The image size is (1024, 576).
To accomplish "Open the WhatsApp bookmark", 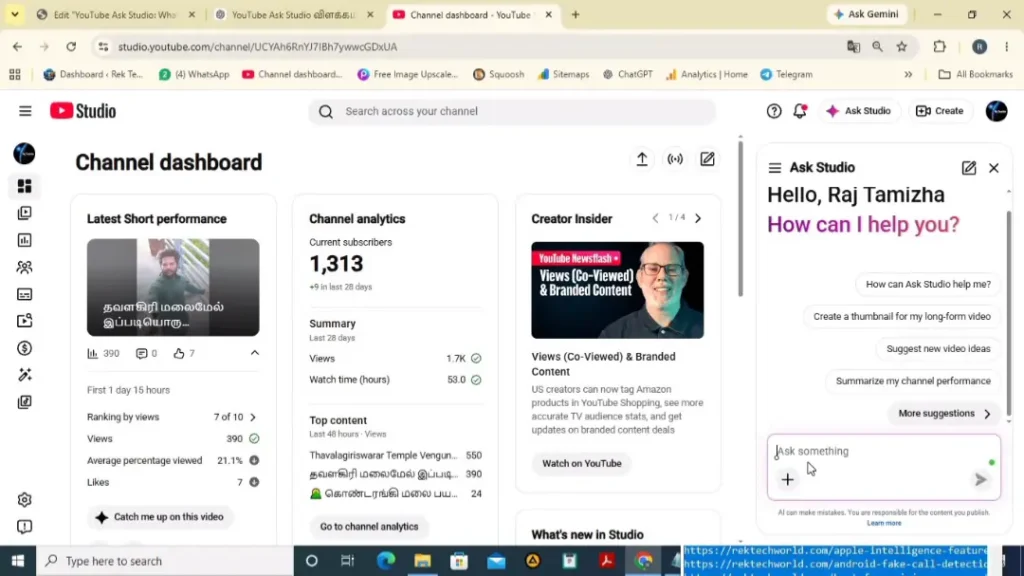I will coord(194,74).
